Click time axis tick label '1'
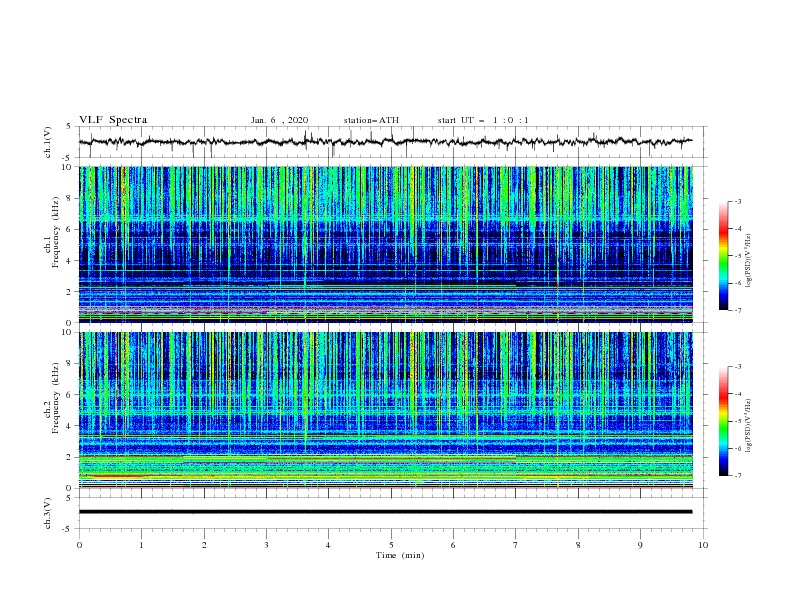792x612 pixels. (142, 545)
